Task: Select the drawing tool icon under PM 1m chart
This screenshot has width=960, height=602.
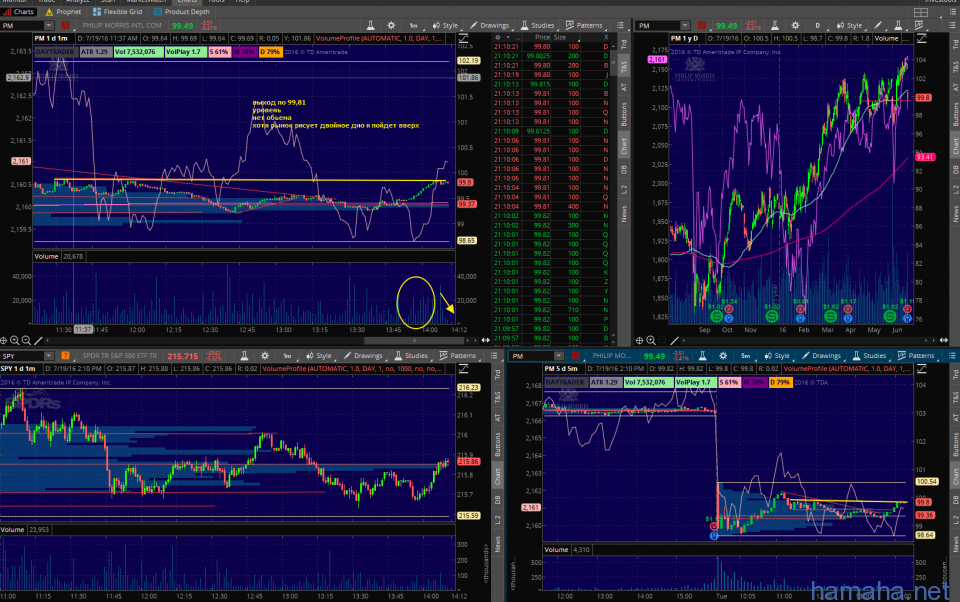Action: click(x=38, y=341)
